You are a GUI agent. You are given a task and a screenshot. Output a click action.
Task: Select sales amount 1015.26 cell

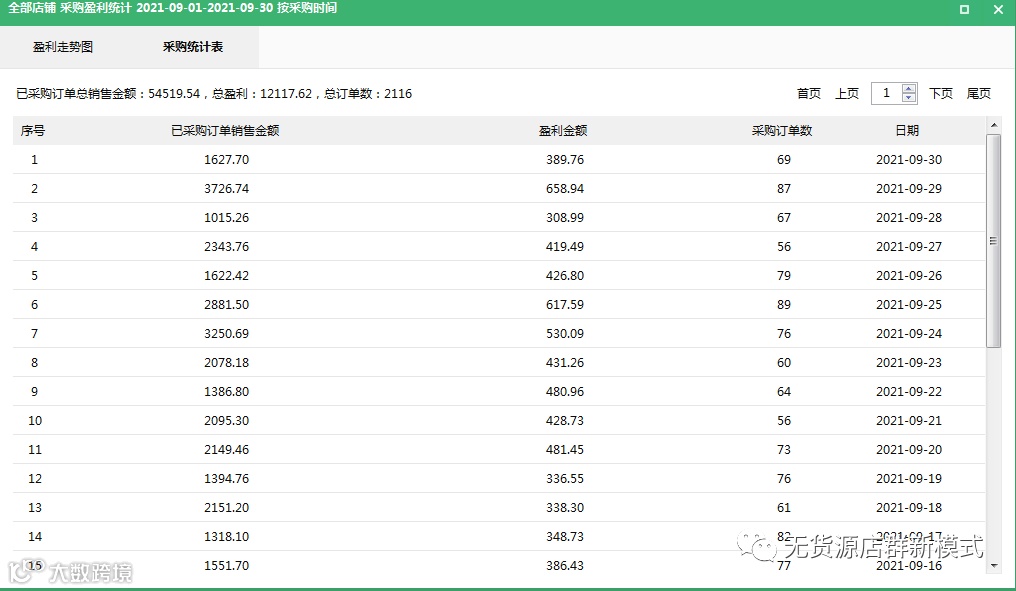tap(226, 218)
